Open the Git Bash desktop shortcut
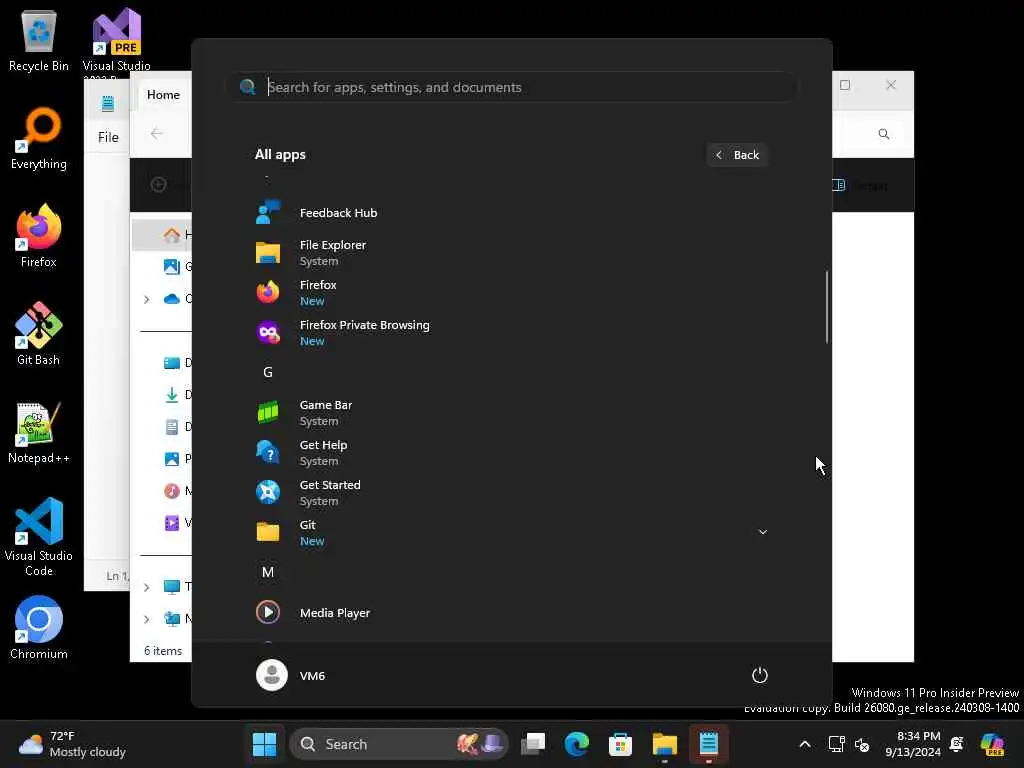Image resolution: width=1024 pixels, height=768 pixels. (39, 334)
